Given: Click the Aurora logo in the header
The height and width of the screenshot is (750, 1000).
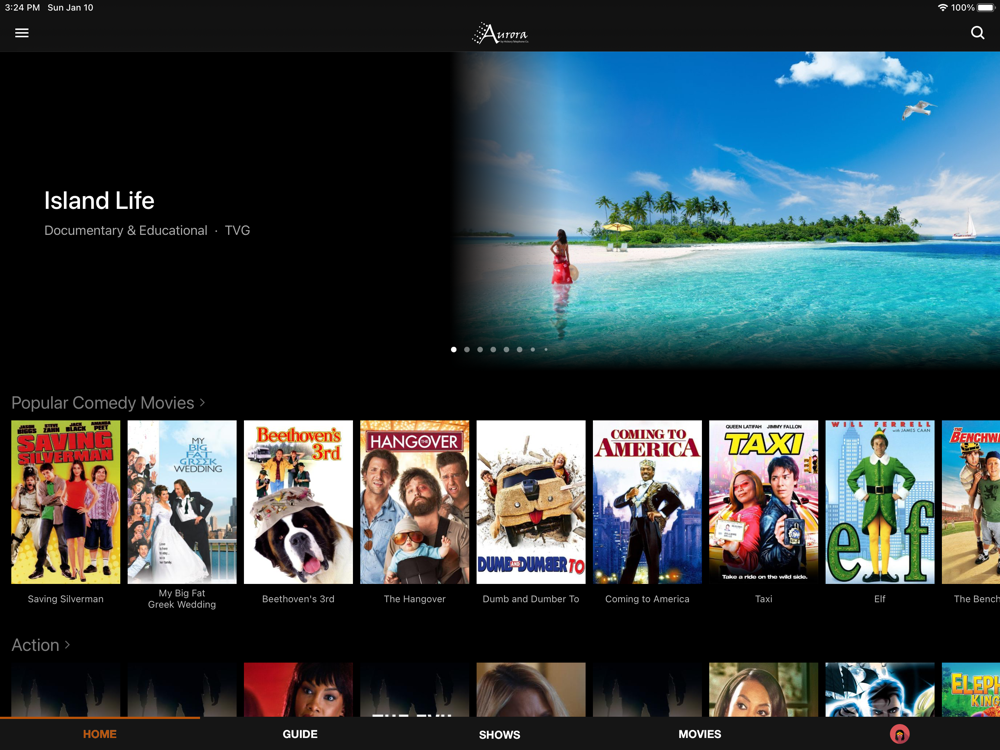Looking at the screenshot, I should tap(500, 33).
